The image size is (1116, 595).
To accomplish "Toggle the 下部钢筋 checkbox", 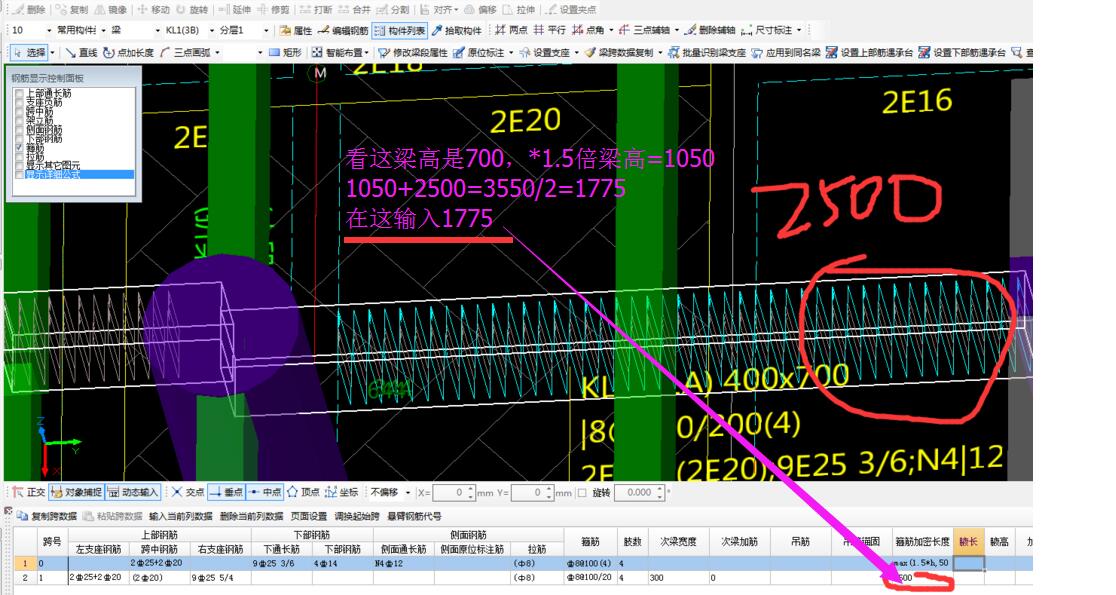I will 19,138.
